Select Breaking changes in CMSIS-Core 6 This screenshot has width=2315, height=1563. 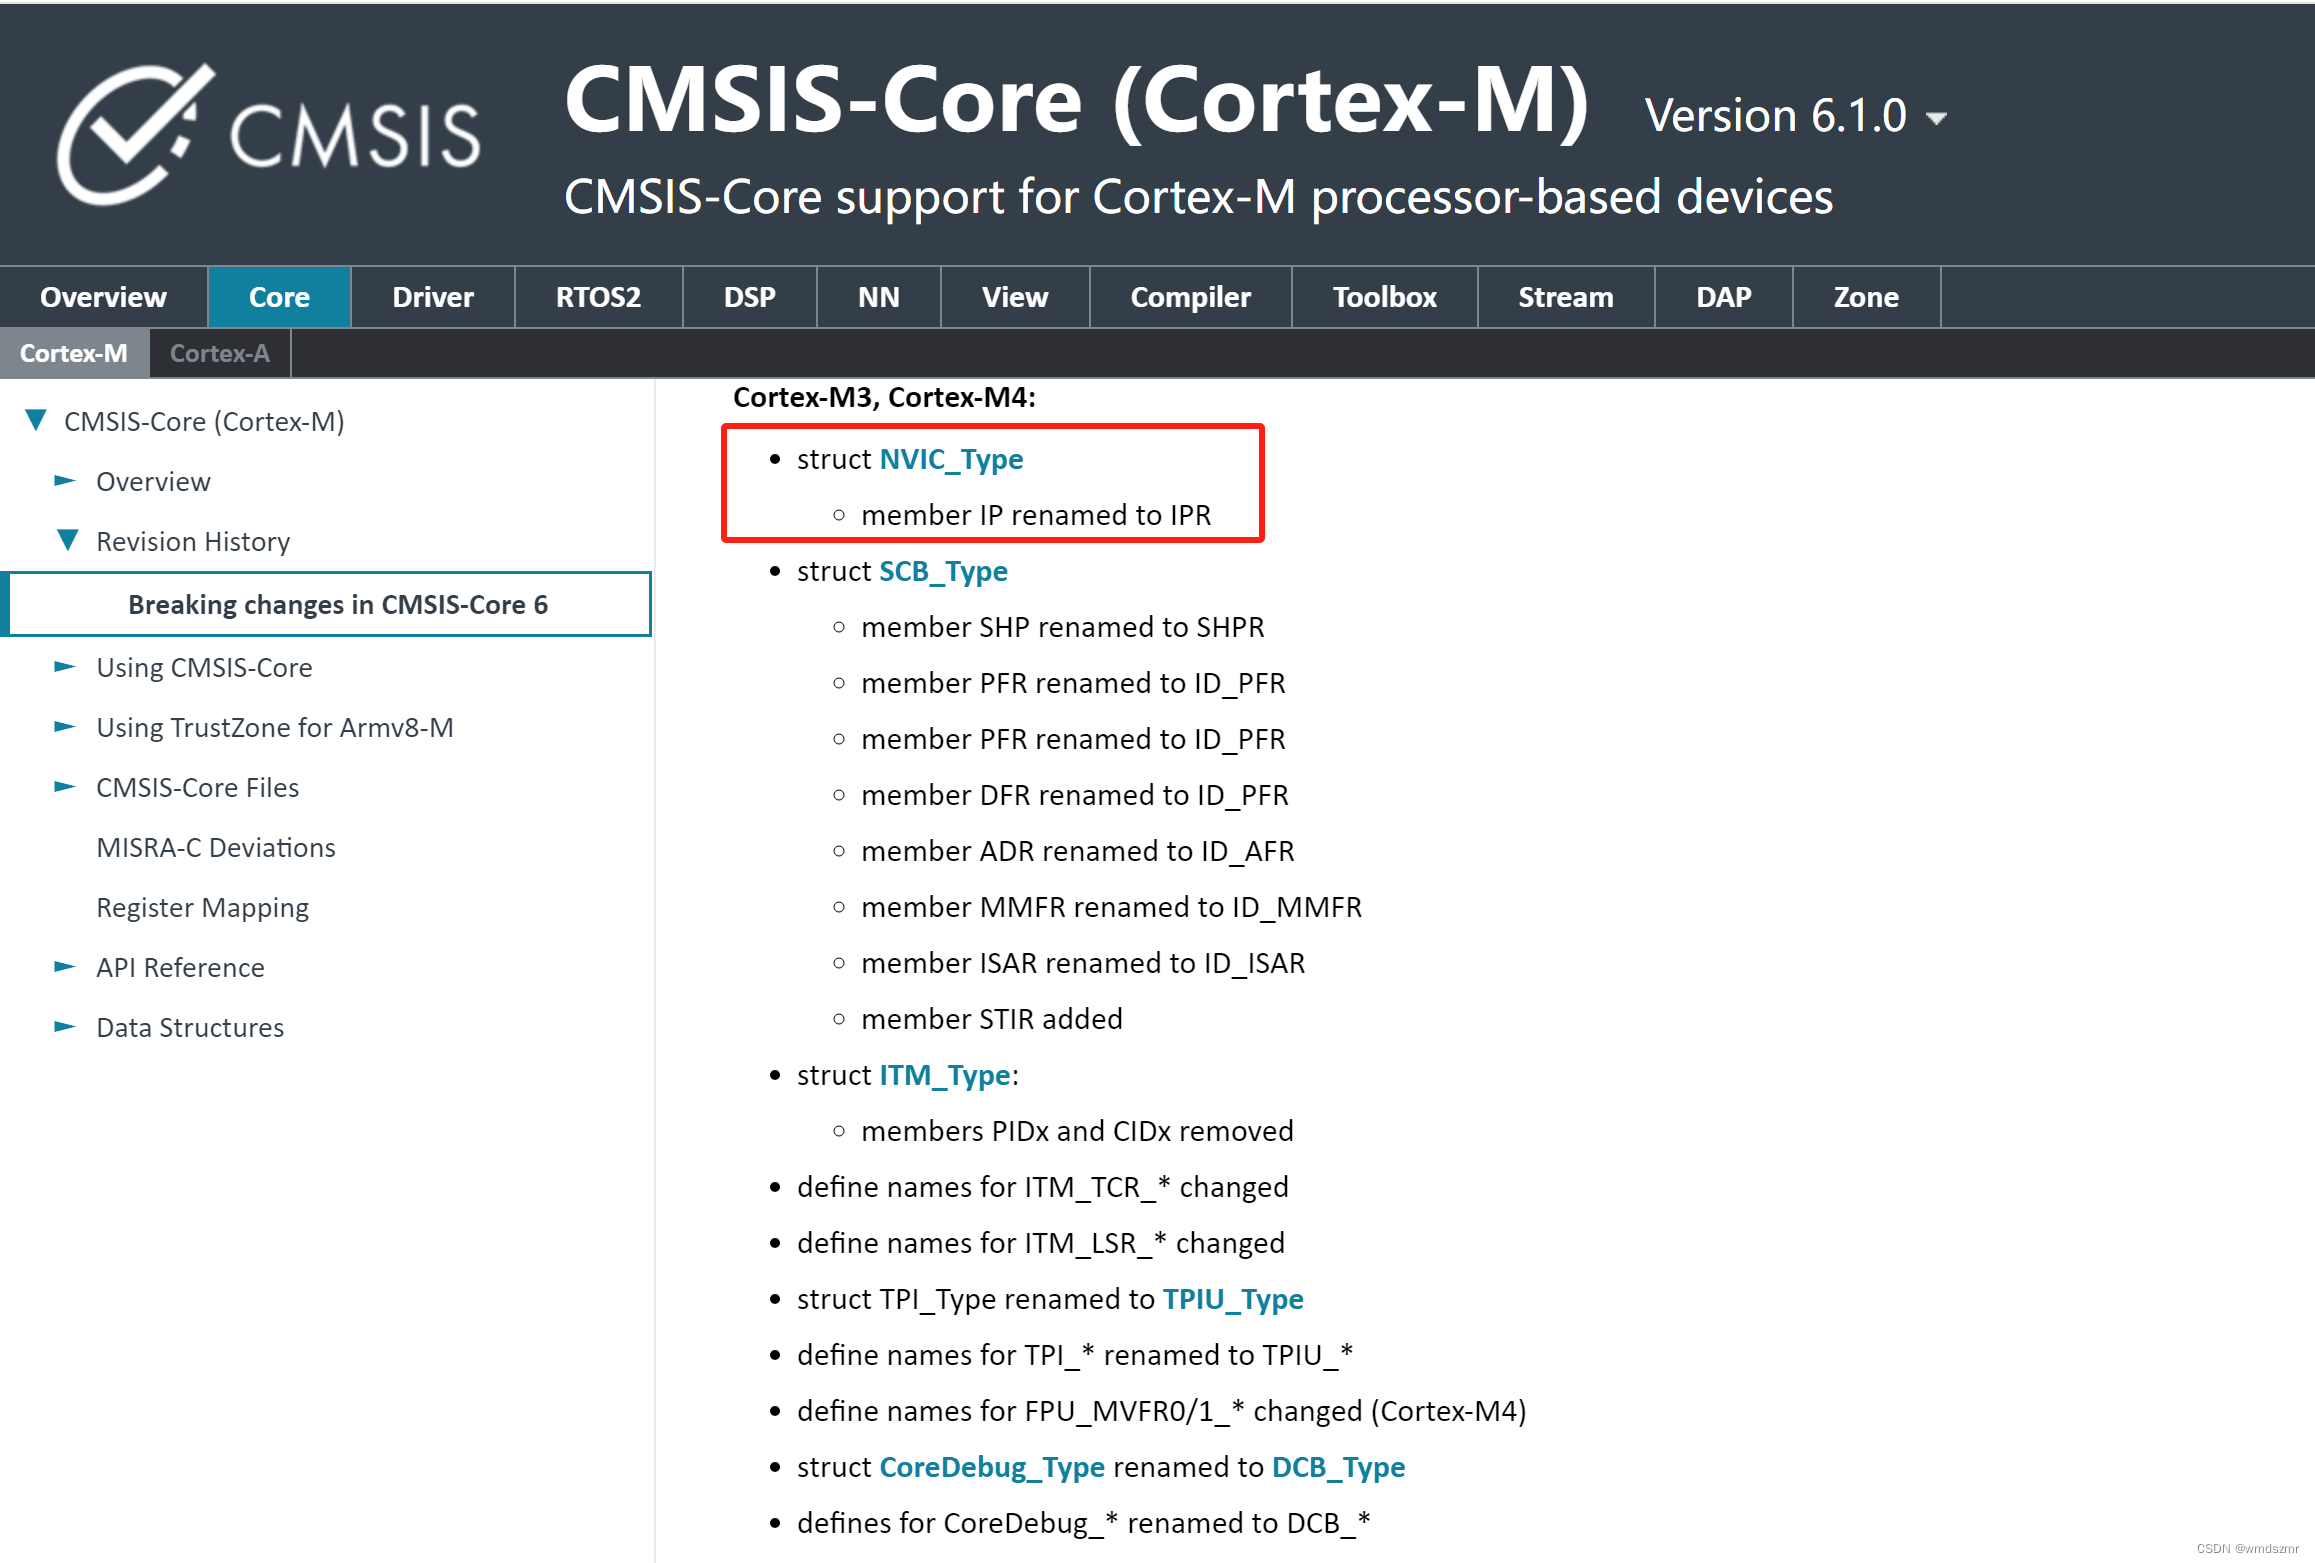(x=338, y=604)
